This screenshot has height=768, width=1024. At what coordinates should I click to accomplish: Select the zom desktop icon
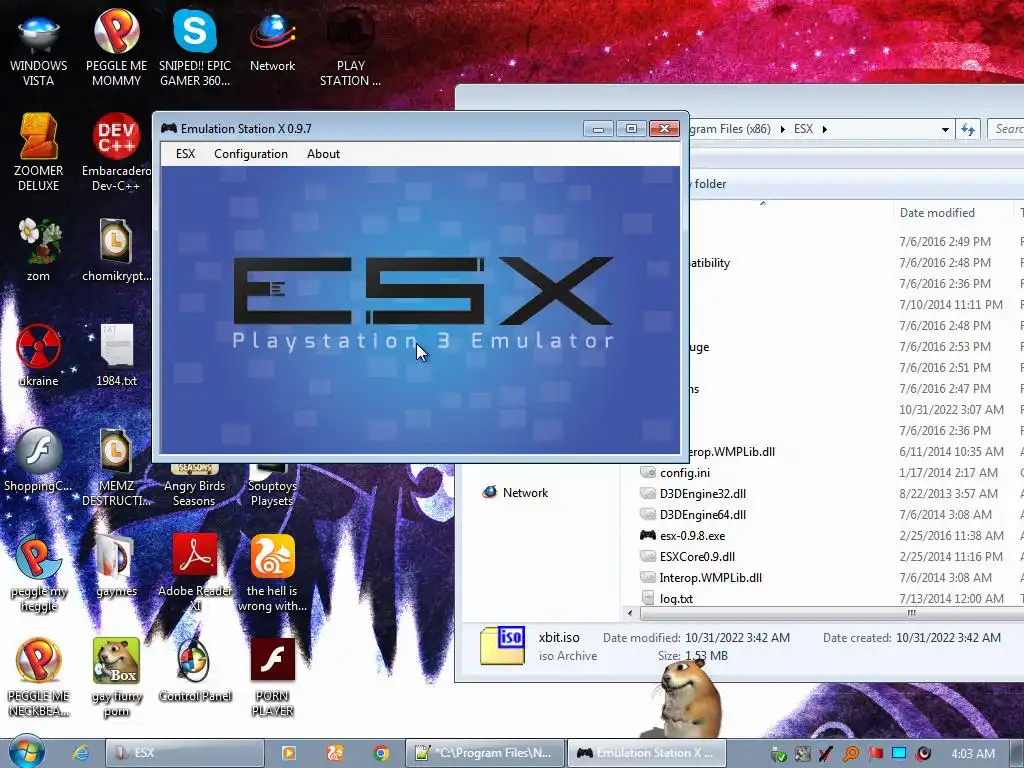[x=39, y=251]
